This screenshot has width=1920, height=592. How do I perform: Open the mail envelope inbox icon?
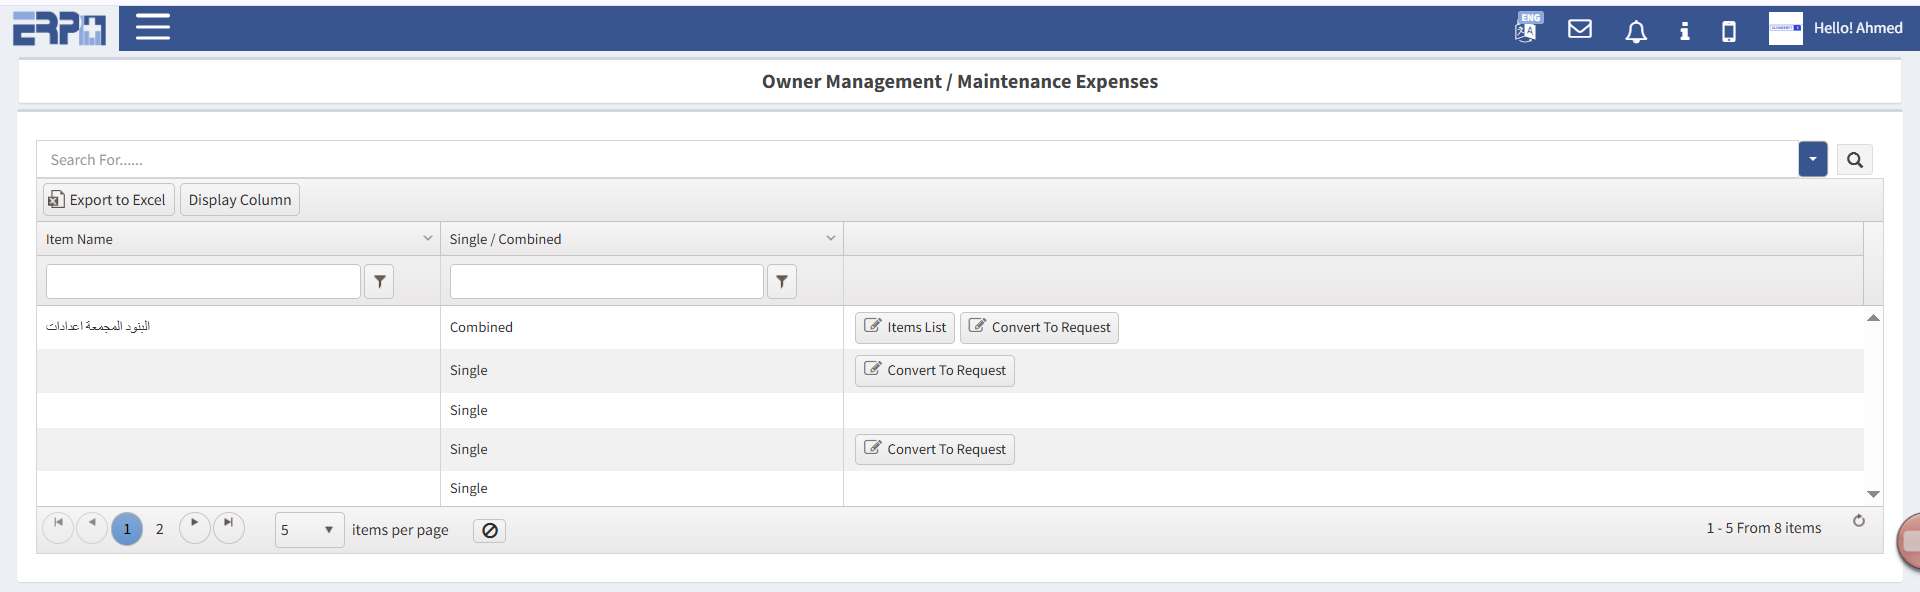1580,29
